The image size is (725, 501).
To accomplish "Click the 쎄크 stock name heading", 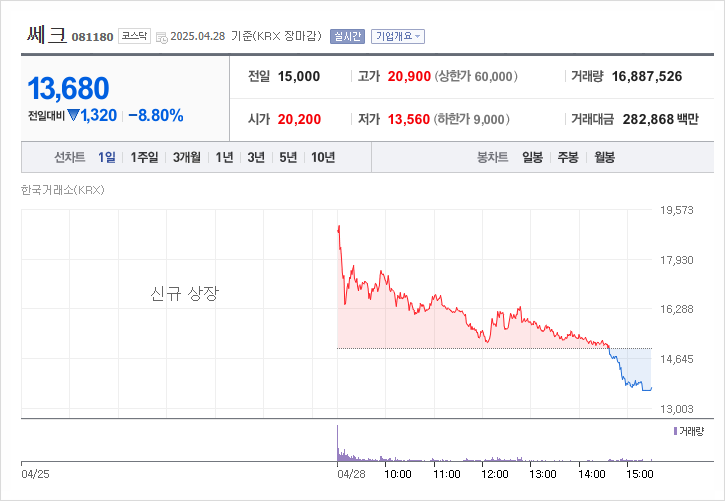I will [46, 35].
